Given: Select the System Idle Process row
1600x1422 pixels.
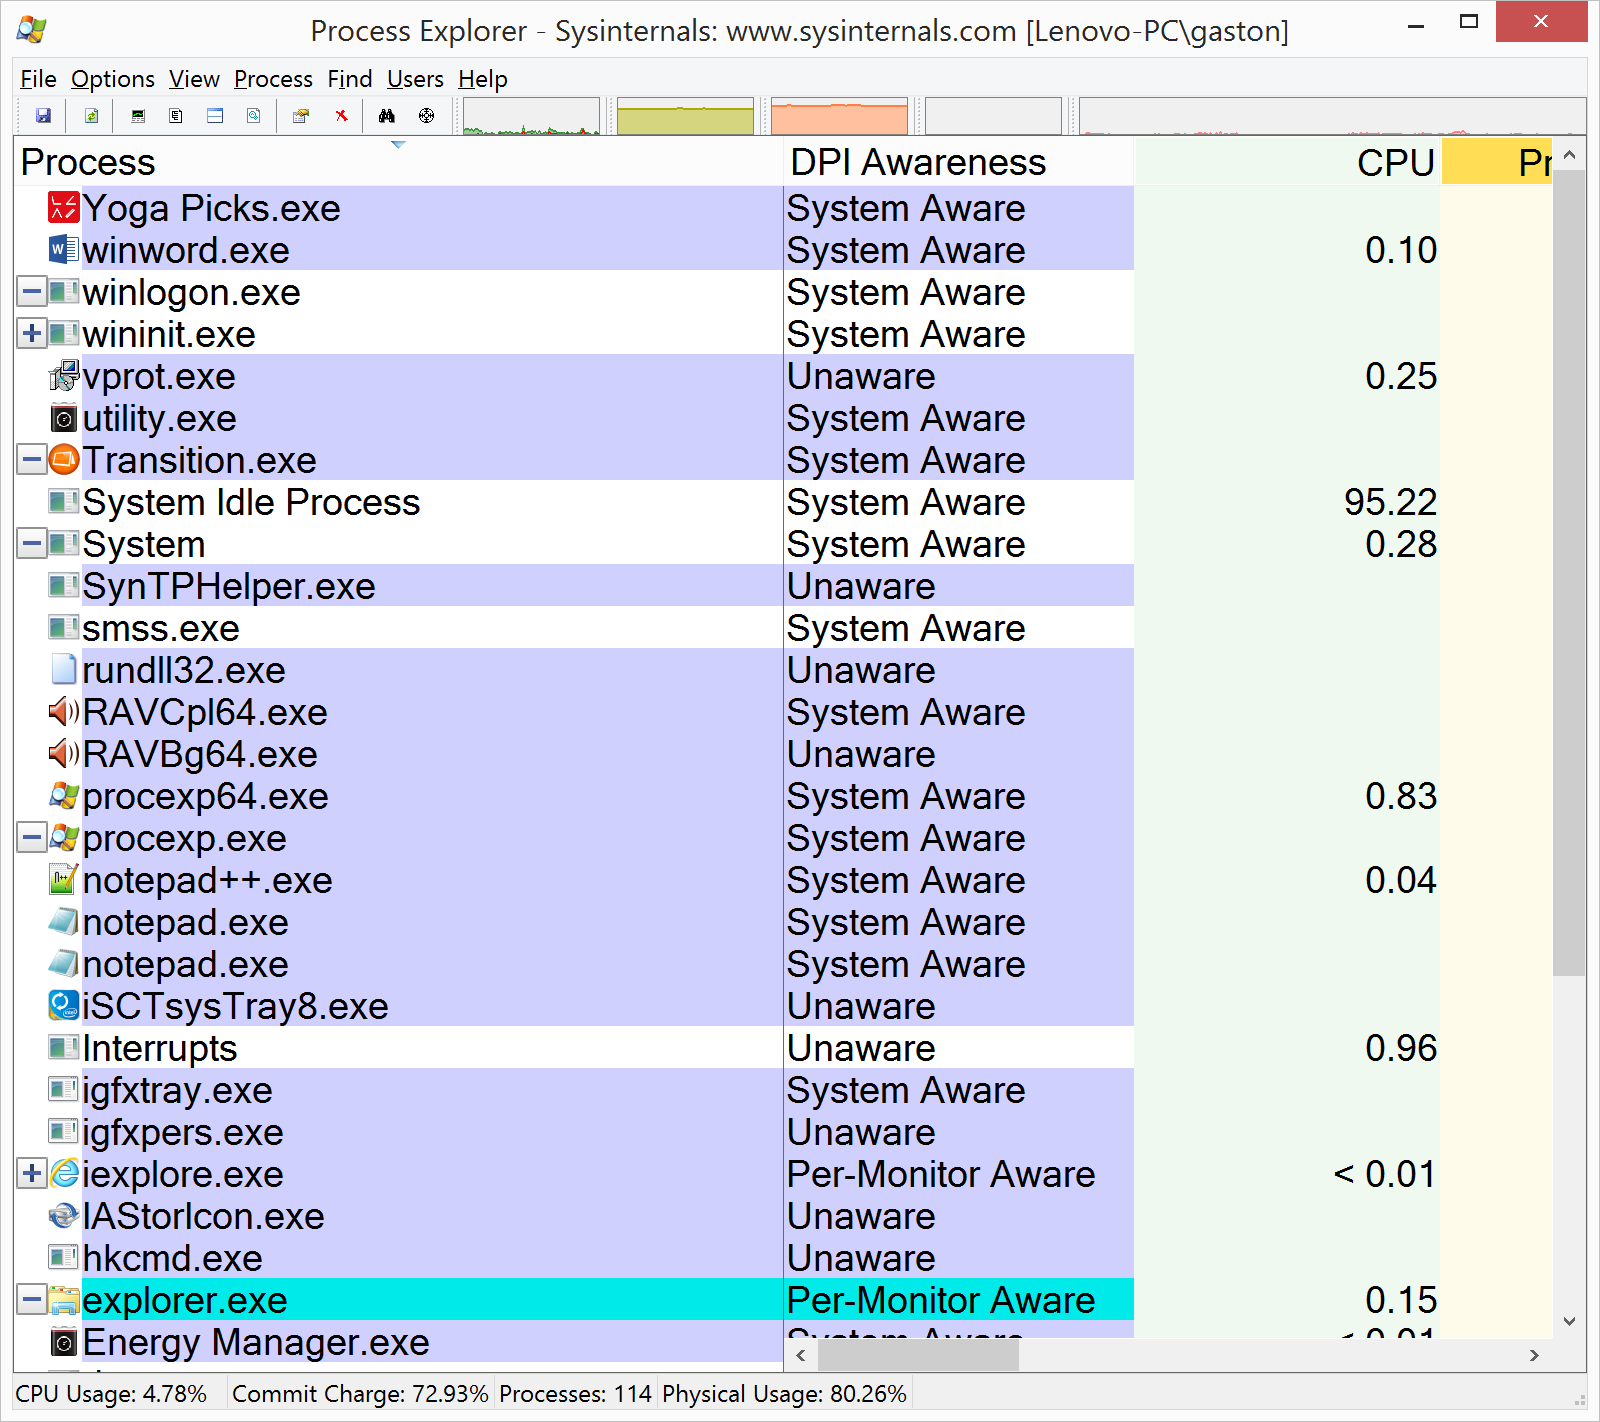Looking at the screenshot, I should point(783,502).
